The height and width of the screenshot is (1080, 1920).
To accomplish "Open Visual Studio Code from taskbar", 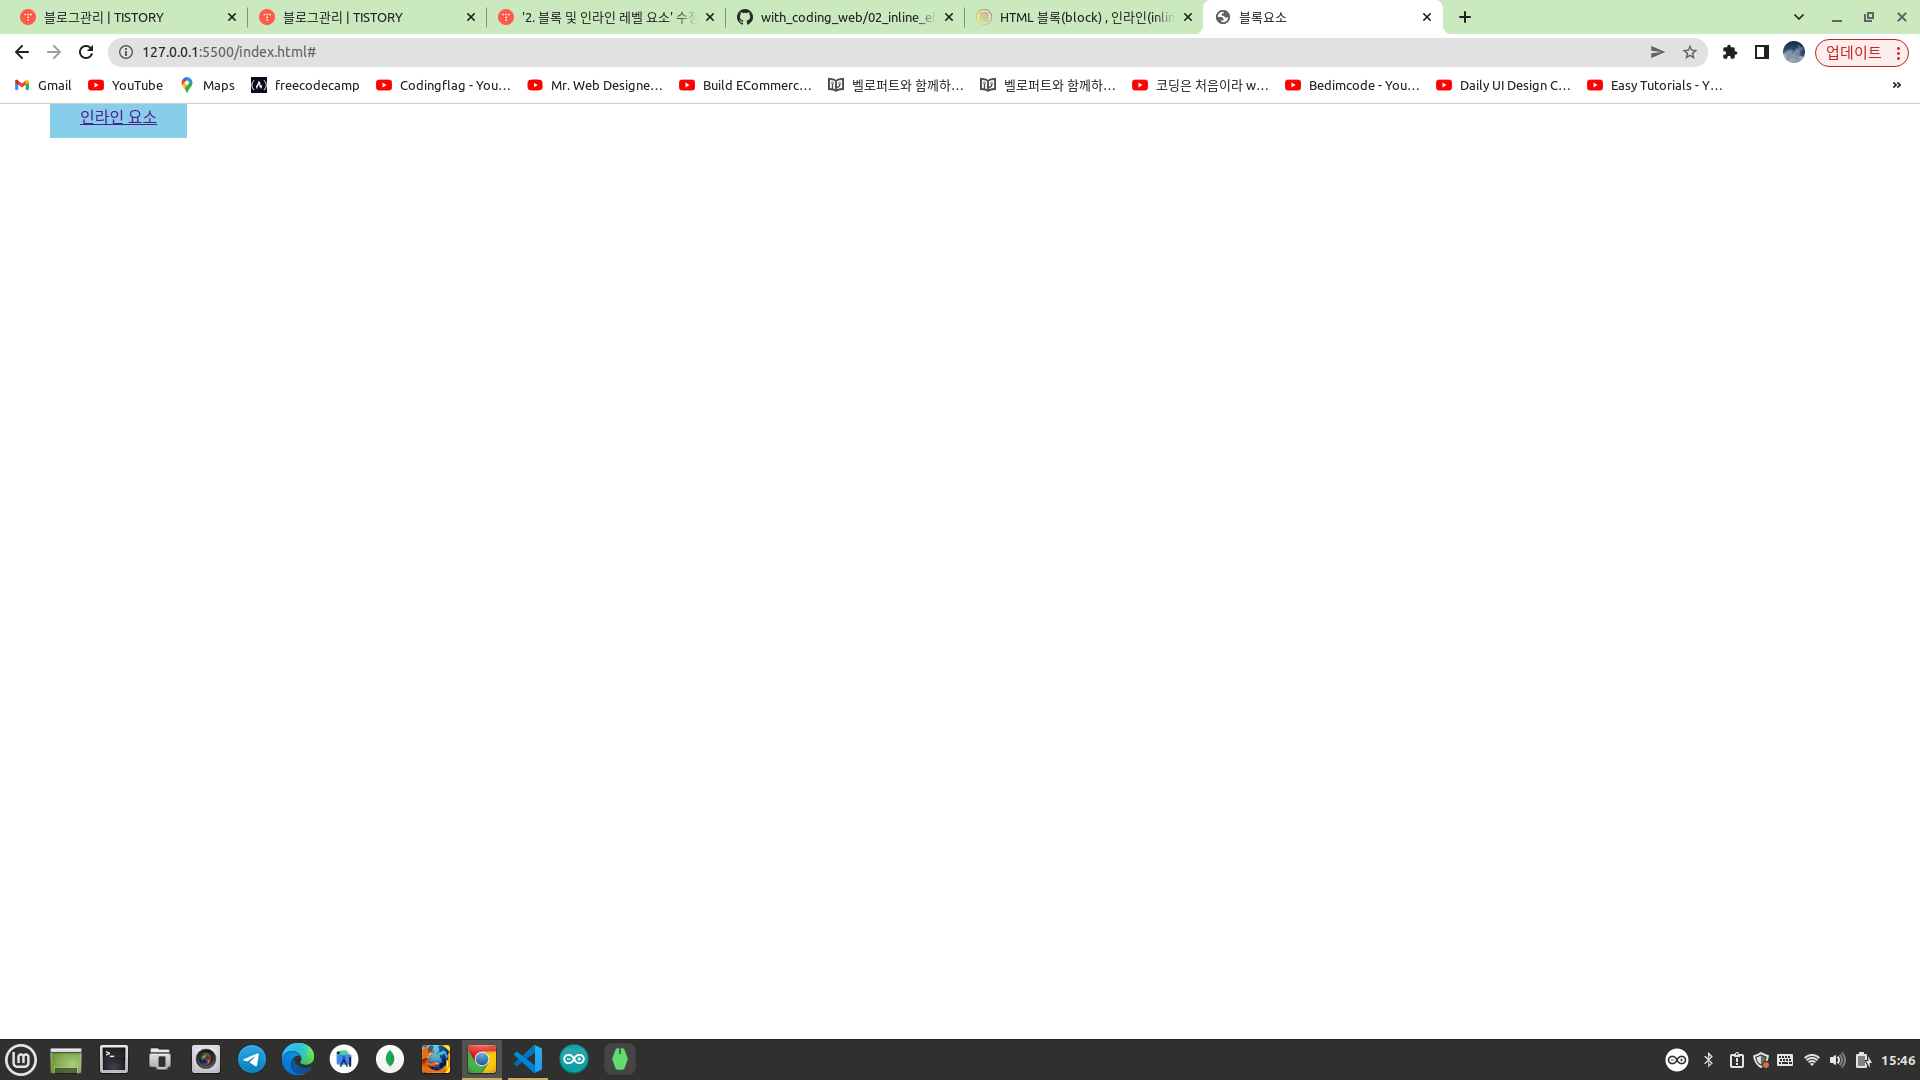I will [528, 1059].
